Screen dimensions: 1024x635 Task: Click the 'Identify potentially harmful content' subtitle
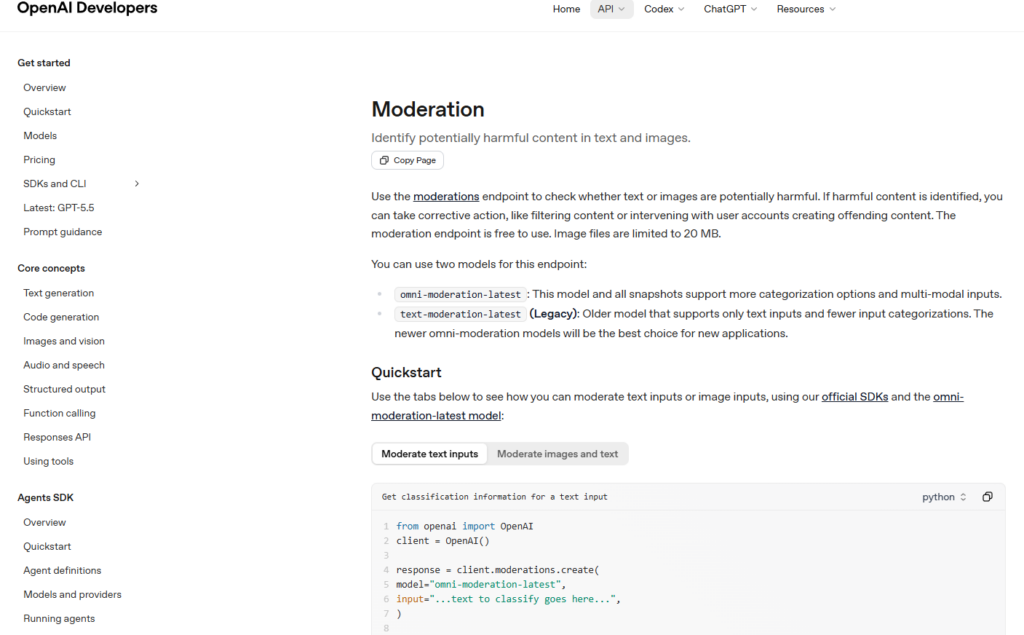pyautogui.click(x=530, y=138)
